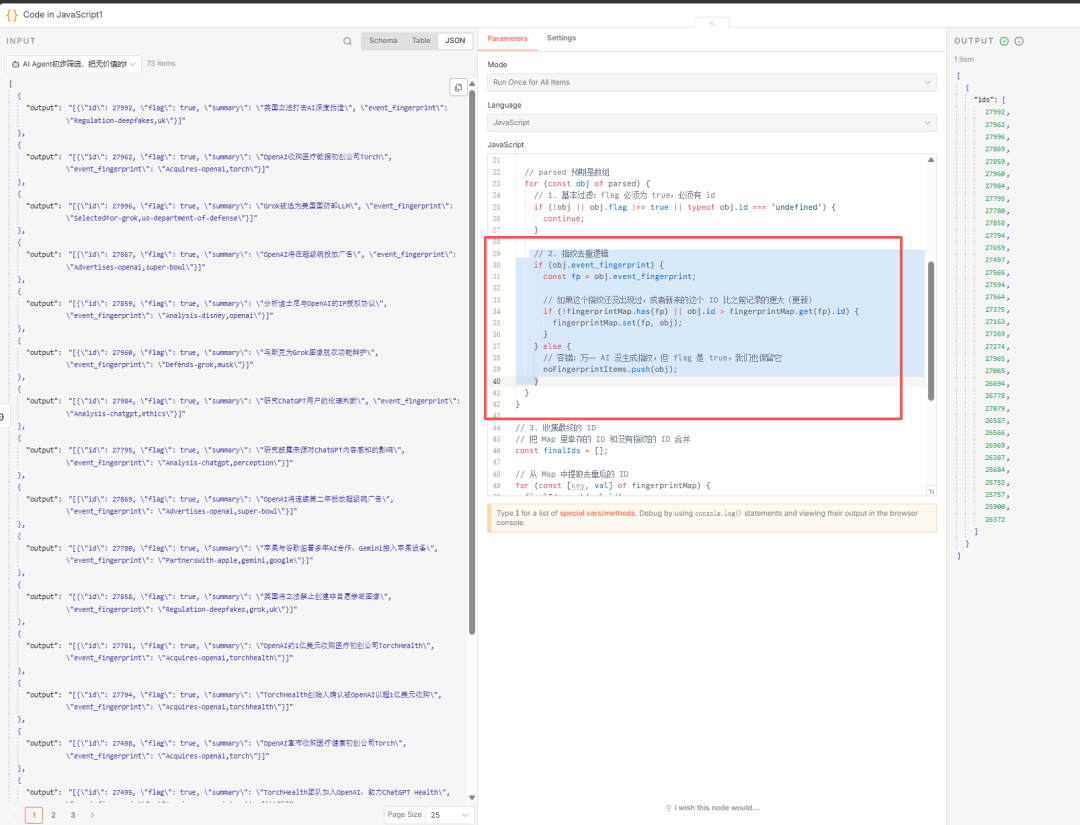1080x825 pixels.
Task: Copy input JSON with the copy icon
Action: [457, 87]
